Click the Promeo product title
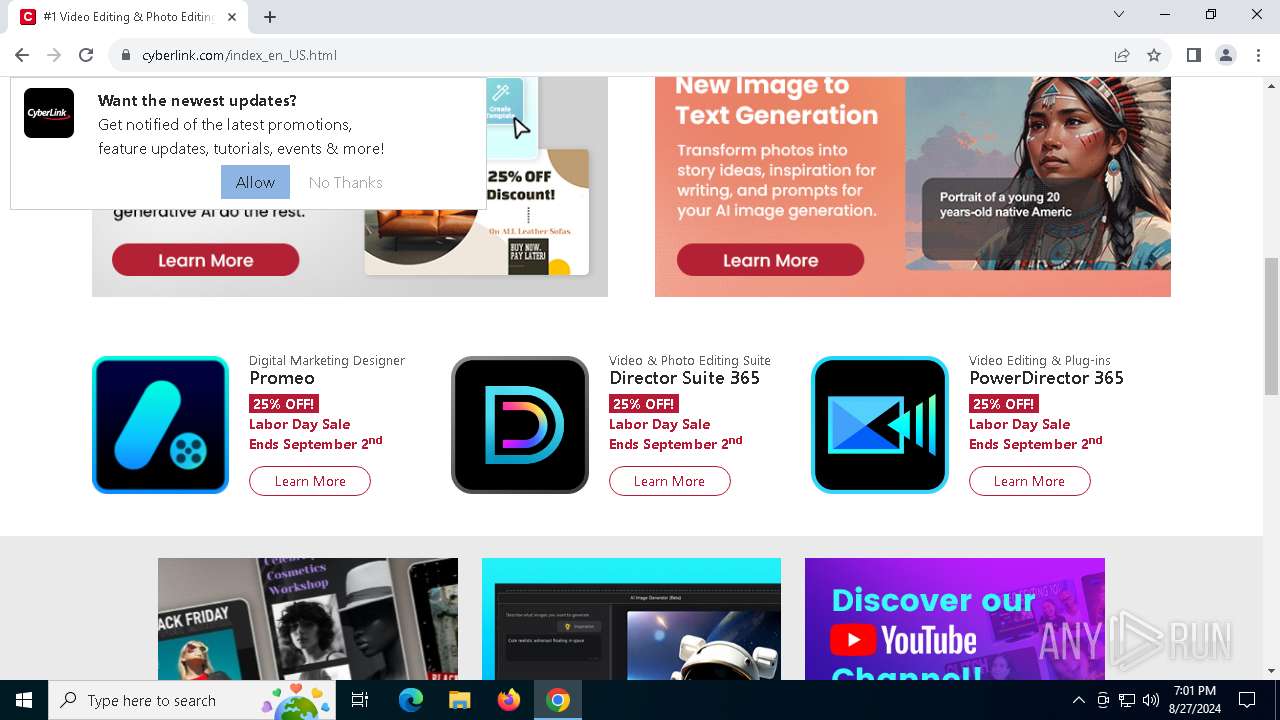Screen dimensions: 1280x720 (282, 378)
